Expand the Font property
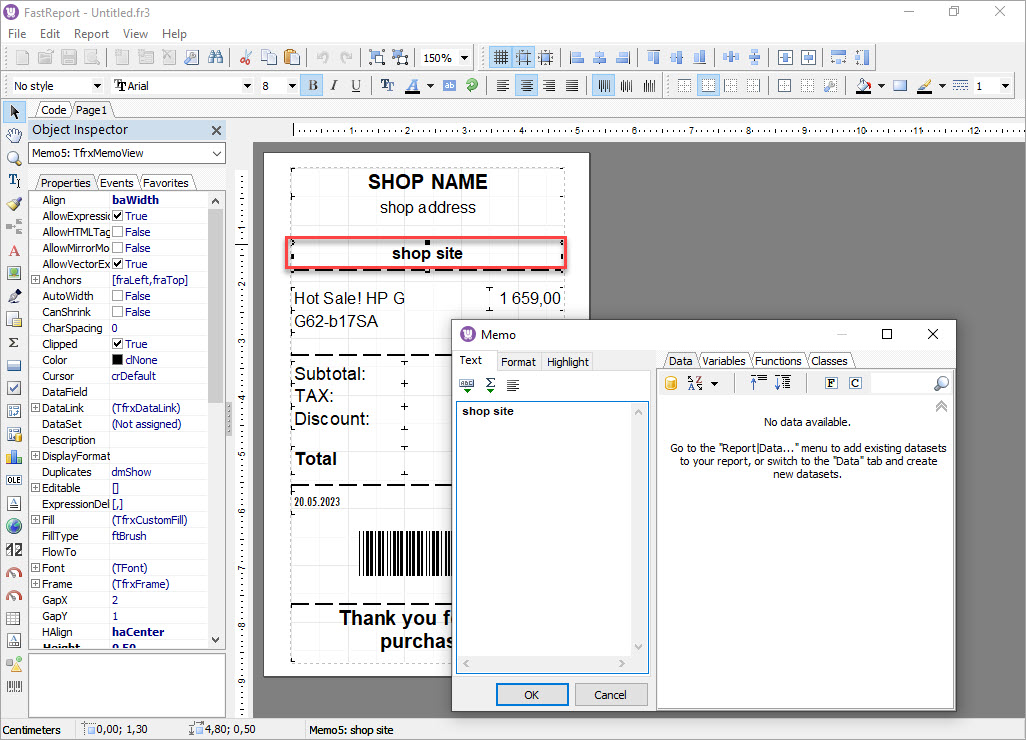The width and height of the screenshot is (1026, 740). pos(35,568)
